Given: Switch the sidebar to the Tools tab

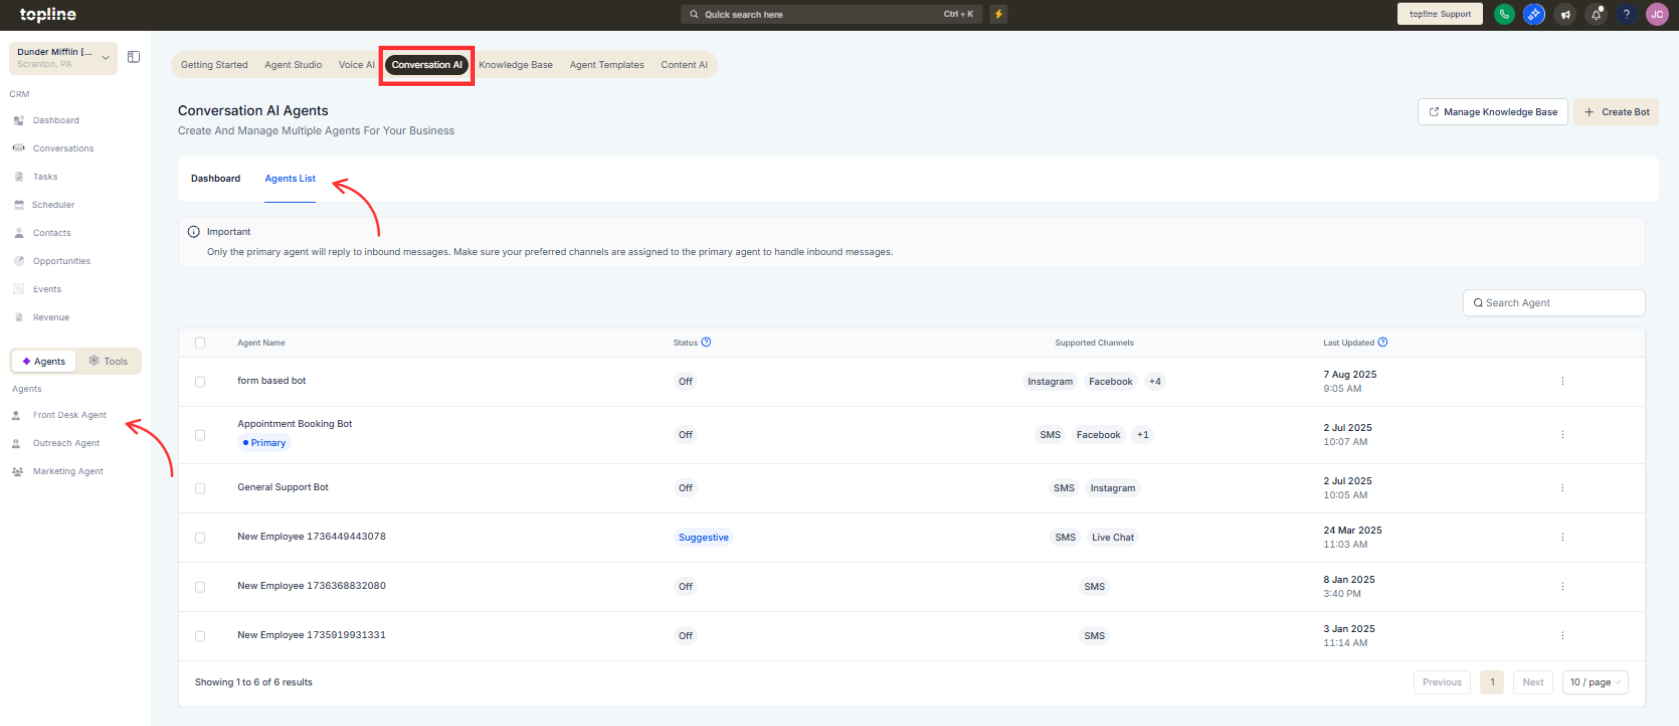Looking at the screenshot, I should click(108, 361).
